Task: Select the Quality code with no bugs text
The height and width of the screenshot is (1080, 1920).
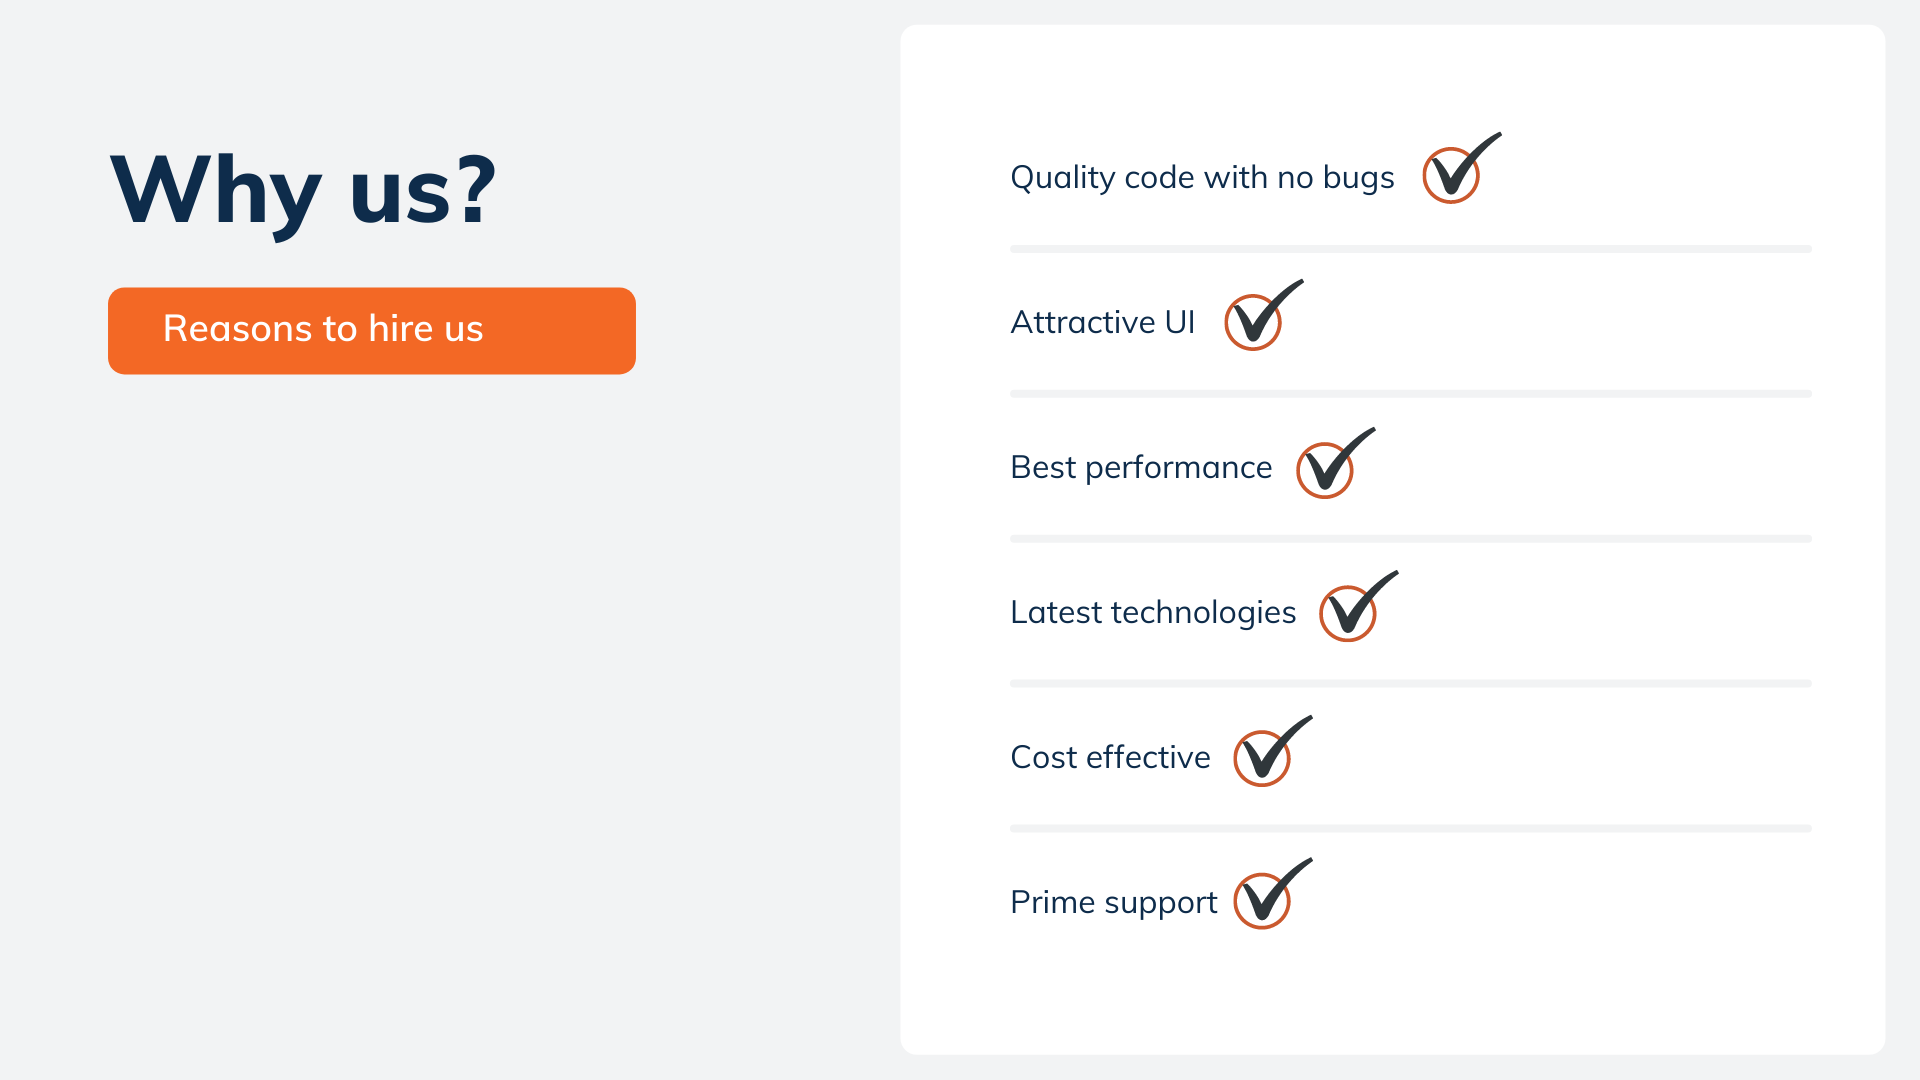Action: [1202, 177]
